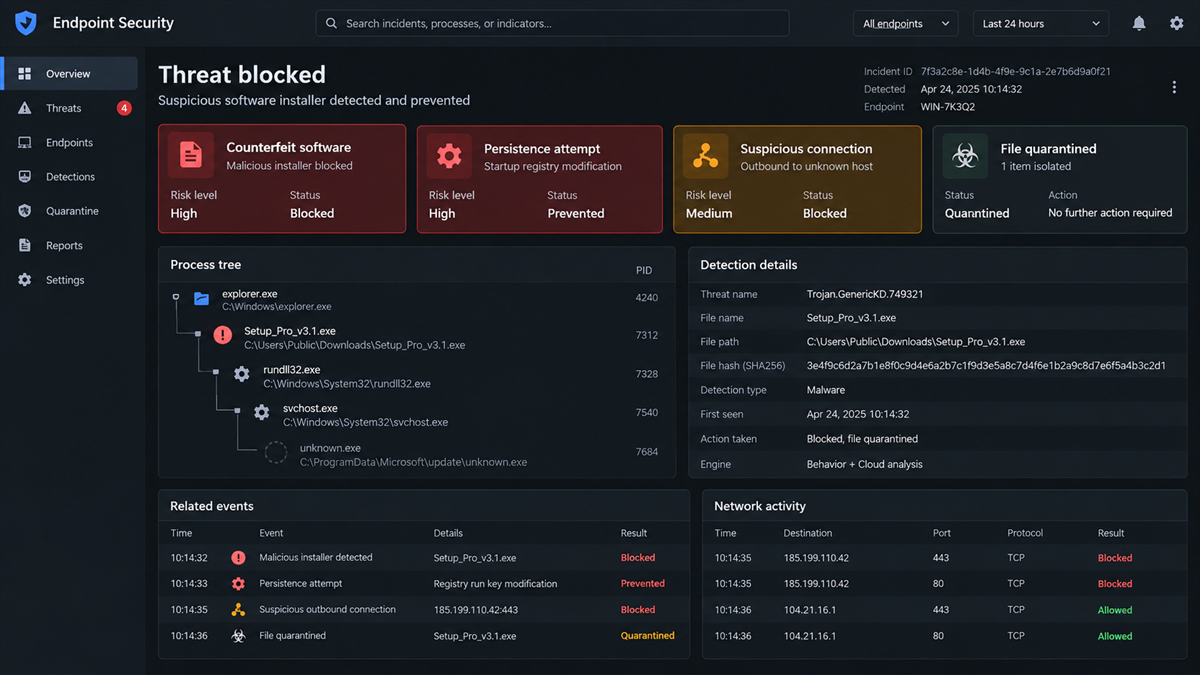Open the Last 24 hours time dropdown
Viewport: 1200px width, 675px height.
click(x=1041, y=23)
